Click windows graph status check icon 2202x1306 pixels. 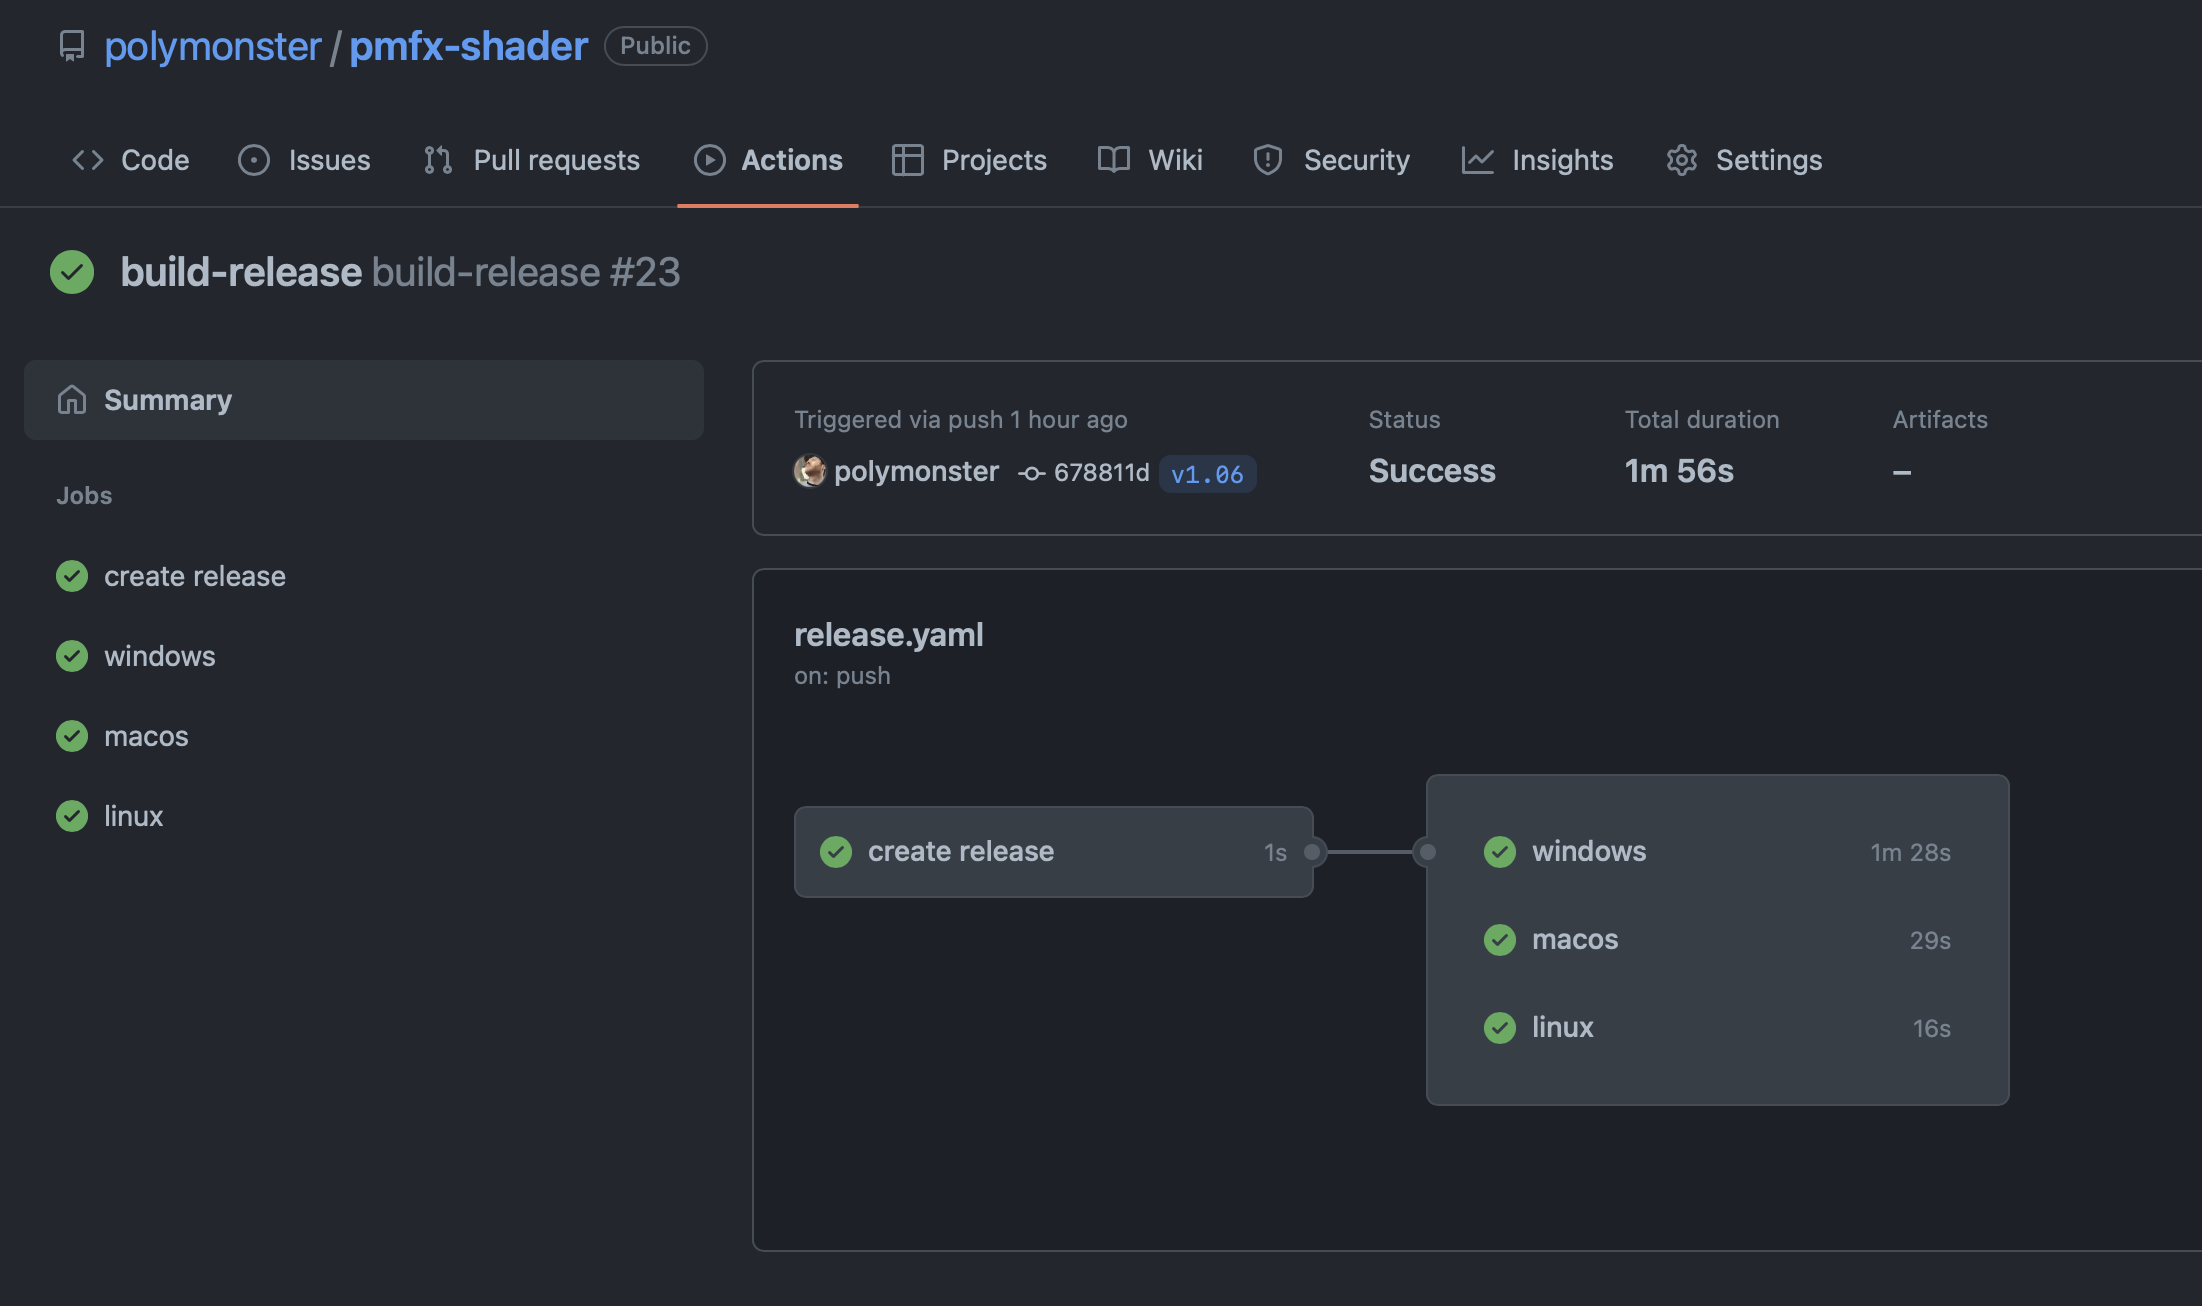[1500, 852]
